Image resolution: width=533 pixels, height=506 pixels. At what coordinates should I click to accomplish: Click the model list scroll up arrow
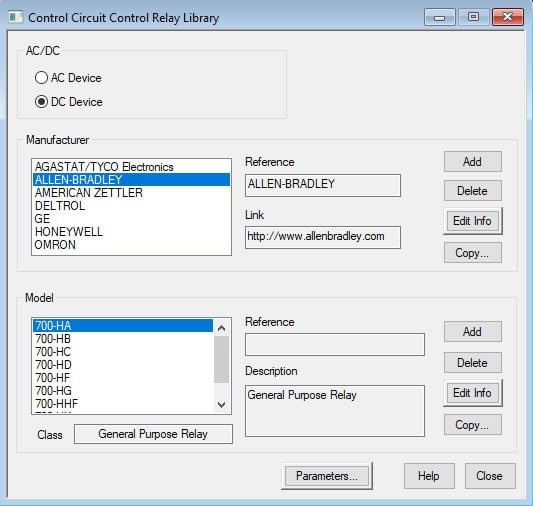coord(222,328)
